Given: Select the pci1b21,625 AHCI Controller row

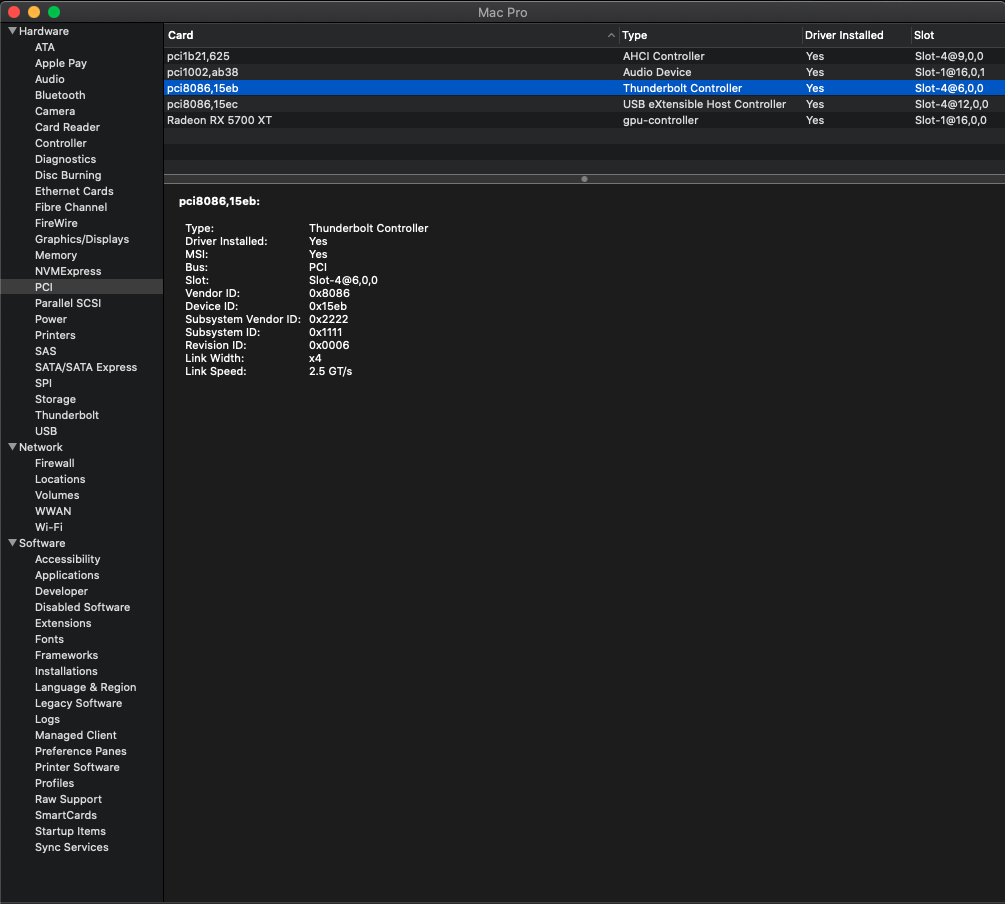Looking at the screenshot, I should 585,56.
